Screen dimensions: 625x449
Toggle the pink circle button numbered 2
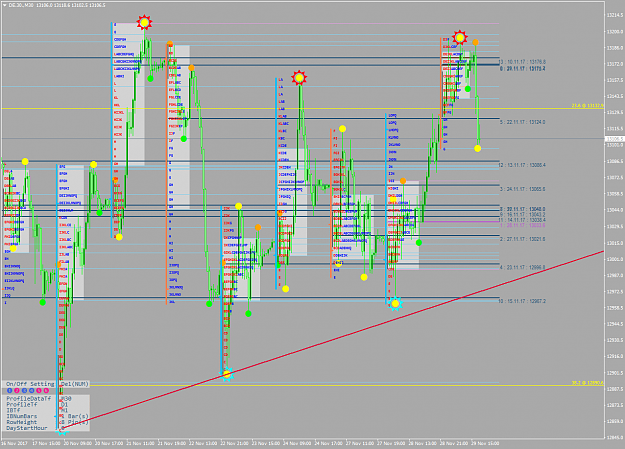click(17, 390)
